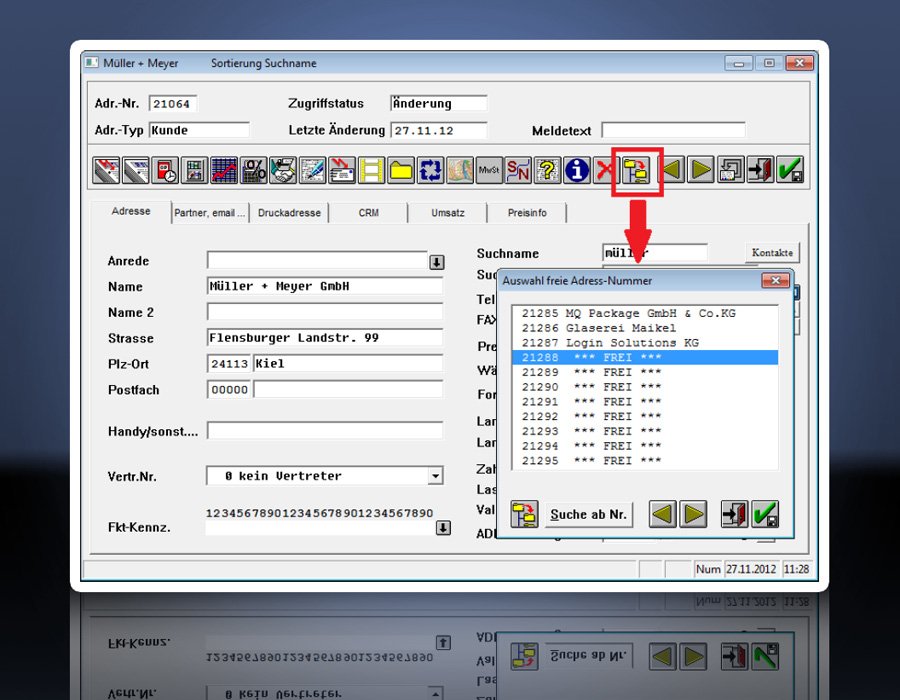Open the Umsatz tab
The height and width of the screenshot is (700, 900).
(448, 213)
